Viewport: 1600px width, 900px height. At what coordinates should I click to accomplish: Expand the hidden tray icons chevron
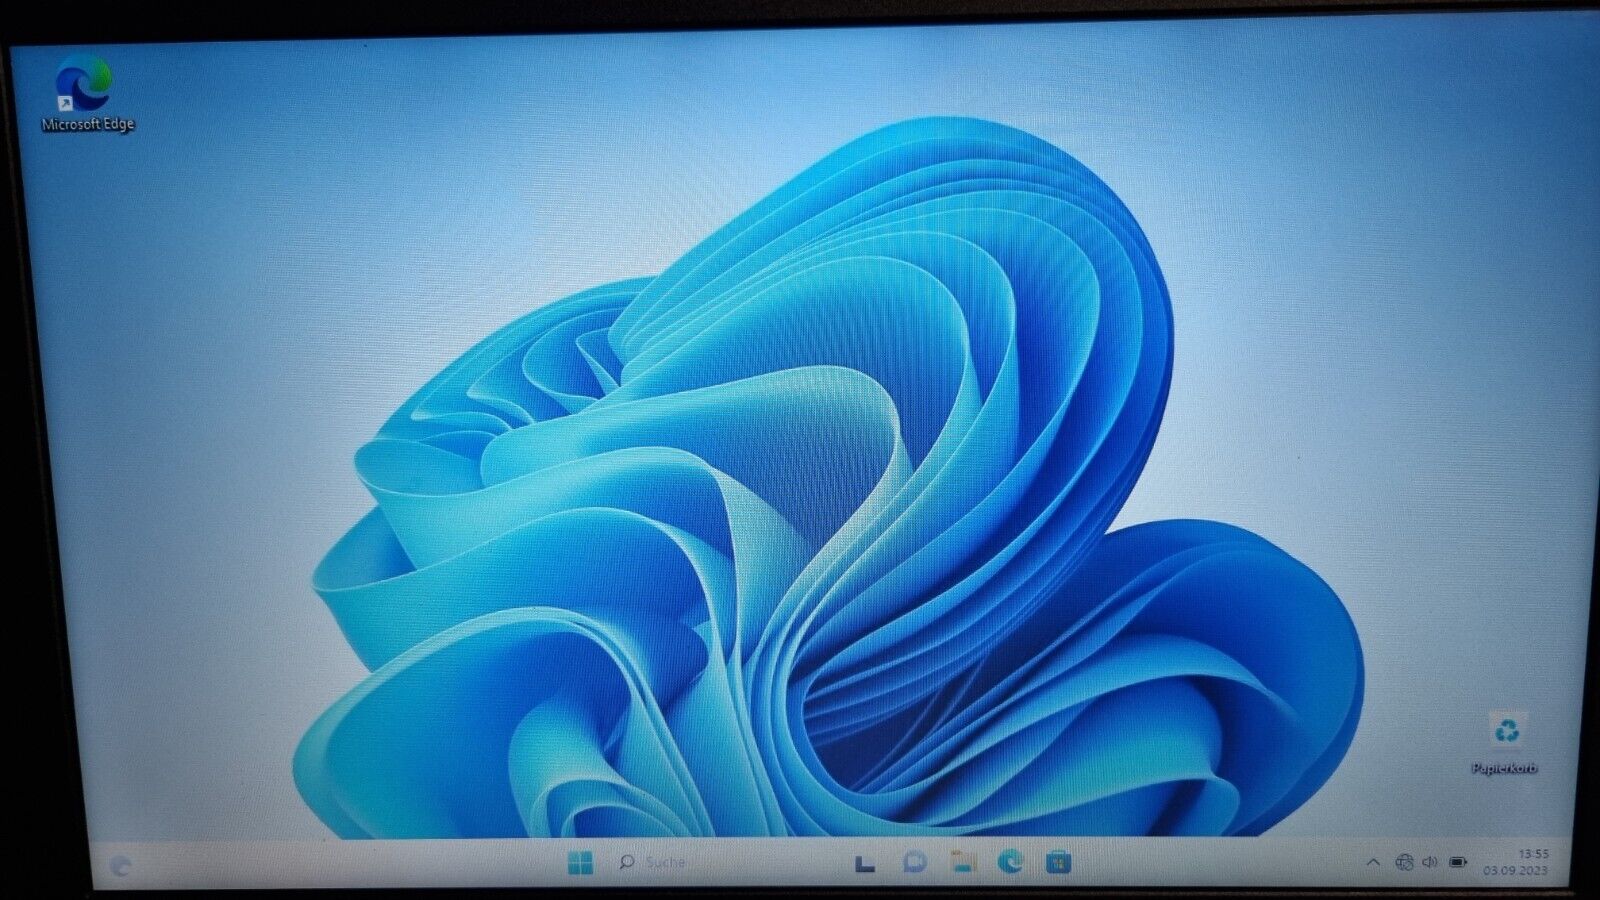1373,862
